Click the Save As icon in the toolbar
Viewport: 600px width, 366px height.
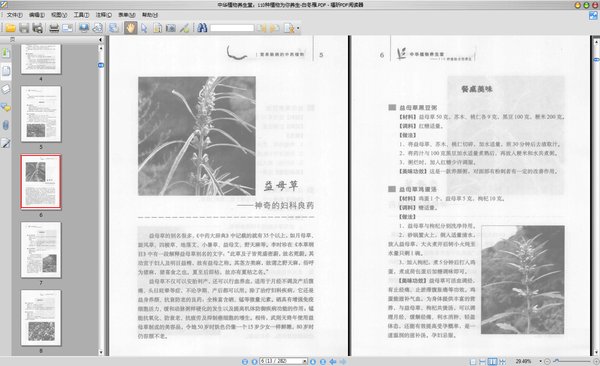[x=37, y=28]
